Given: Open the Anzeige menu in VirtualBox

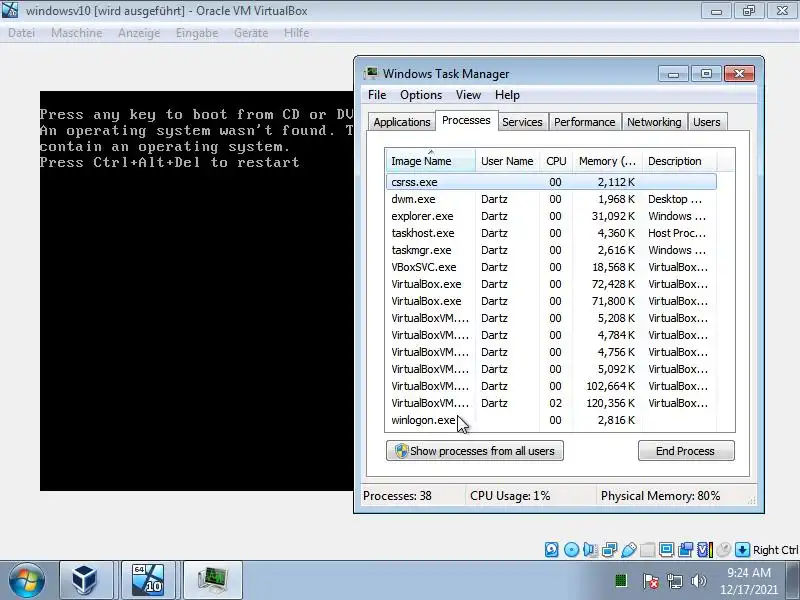Looking at the screenshot, I should pyautogui.click(x=139, y=33).
